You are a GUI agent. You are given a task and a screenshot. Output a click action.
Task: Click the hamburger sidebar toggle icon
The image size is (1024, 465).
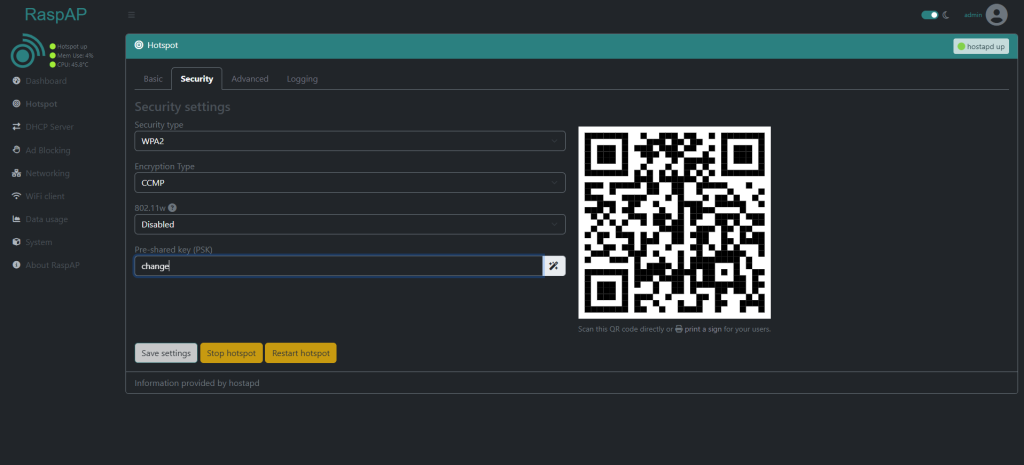tap(131, 15)
